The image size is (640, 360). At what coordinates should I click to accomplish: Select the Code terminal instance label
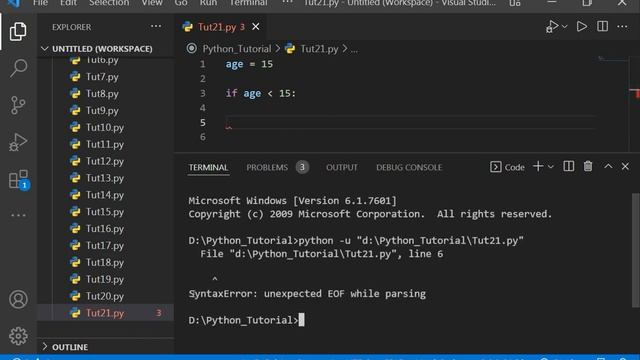[507, 167]
